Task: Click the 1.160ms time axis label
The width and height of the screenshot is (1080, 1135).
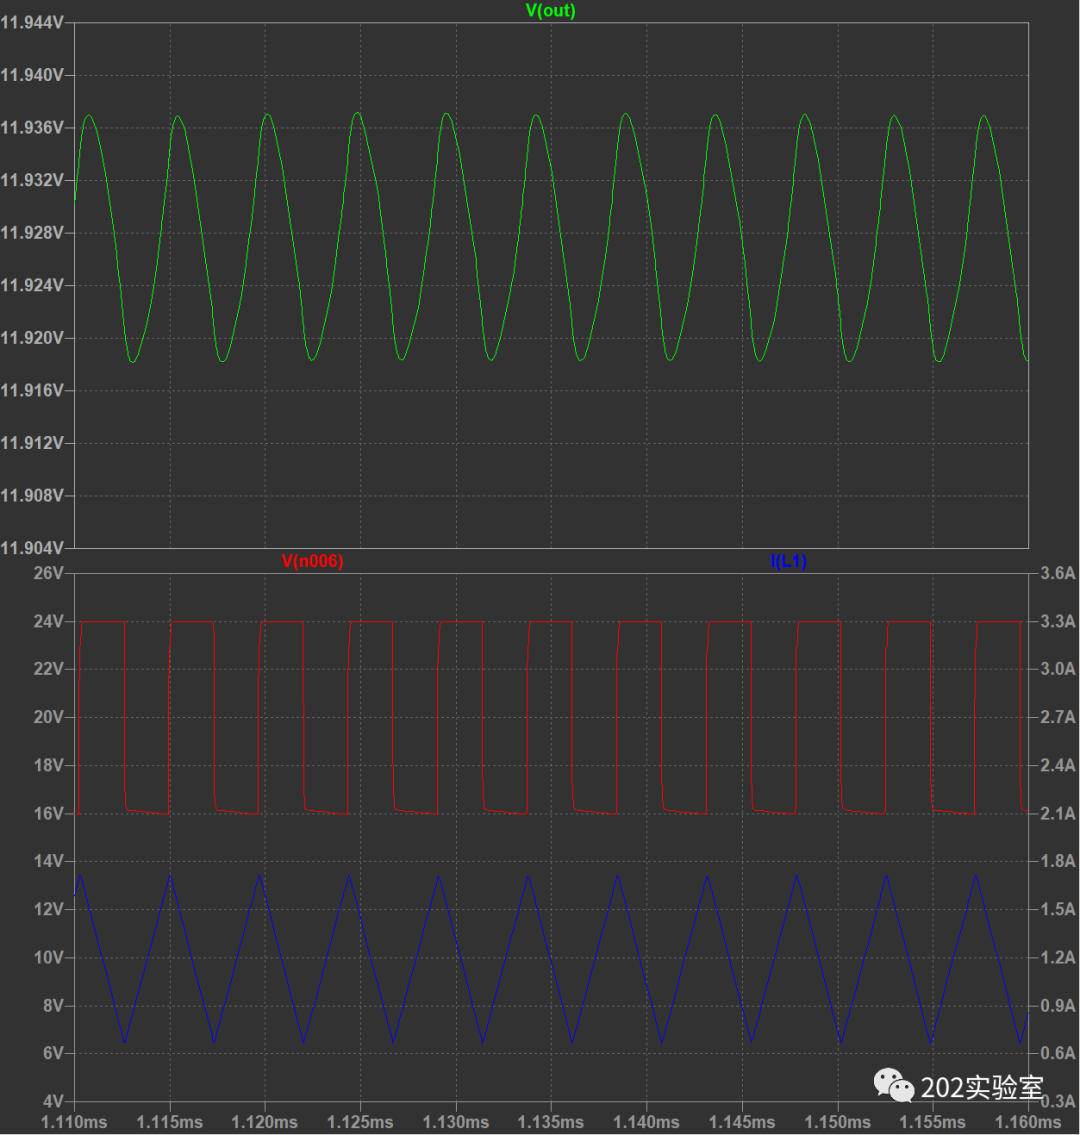Action: pyautogui.click(x=1028, y=1123)
